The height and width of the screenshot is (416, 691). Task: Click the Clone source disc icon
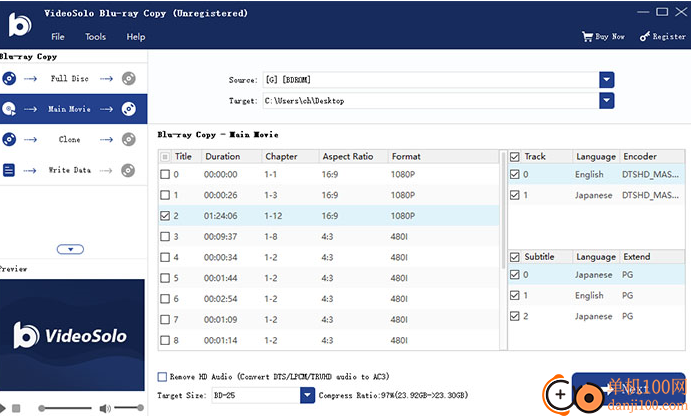point(9,140)
